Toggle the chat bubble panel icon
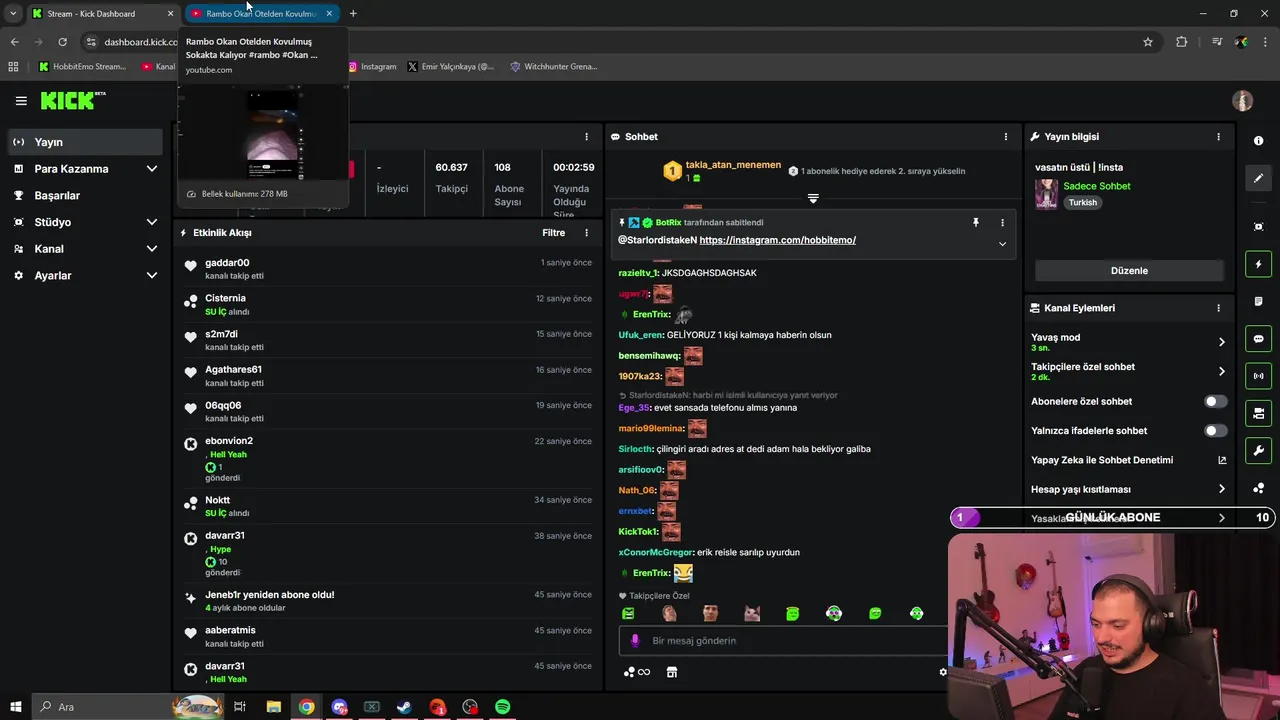 (x=1258, y=339)
